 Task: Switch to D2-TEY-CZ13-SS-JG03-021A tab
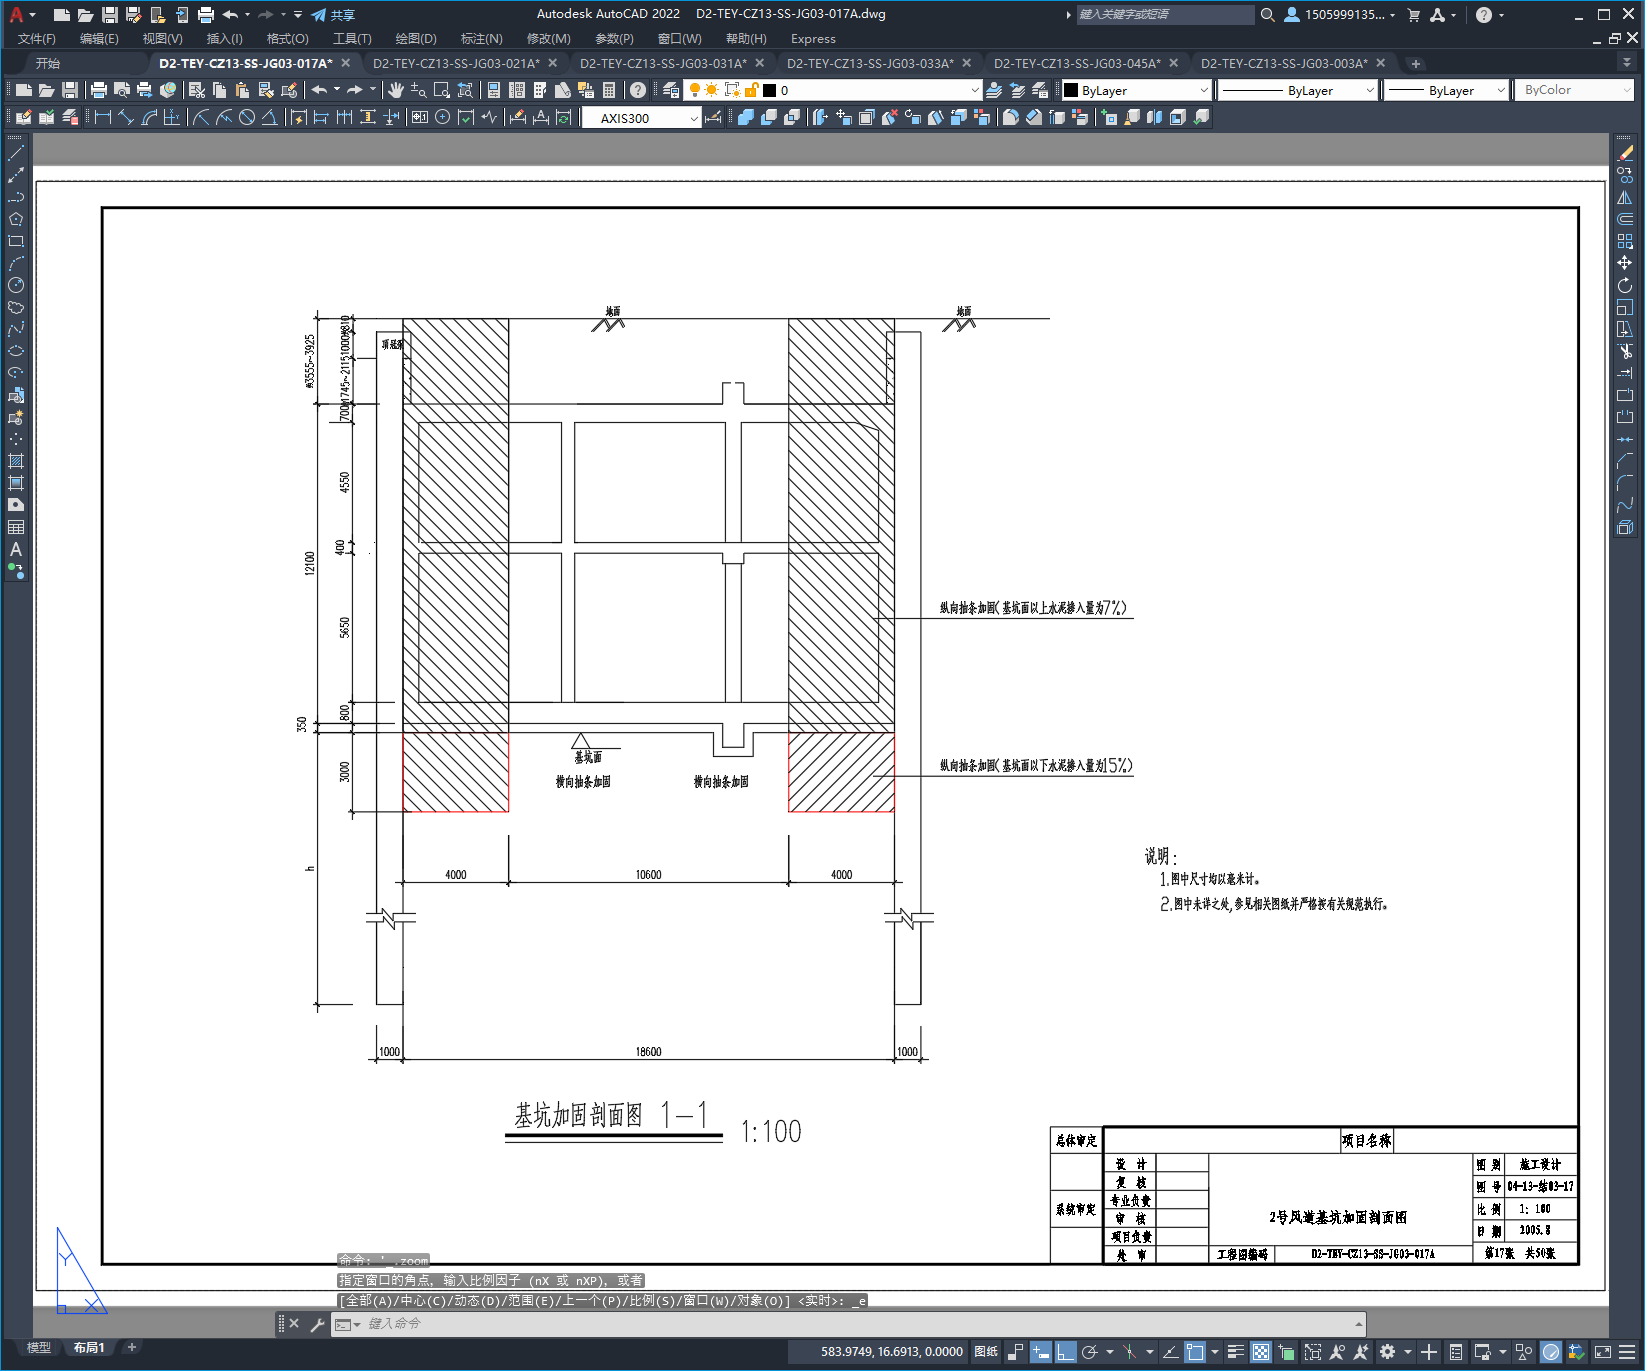point(456,63)
